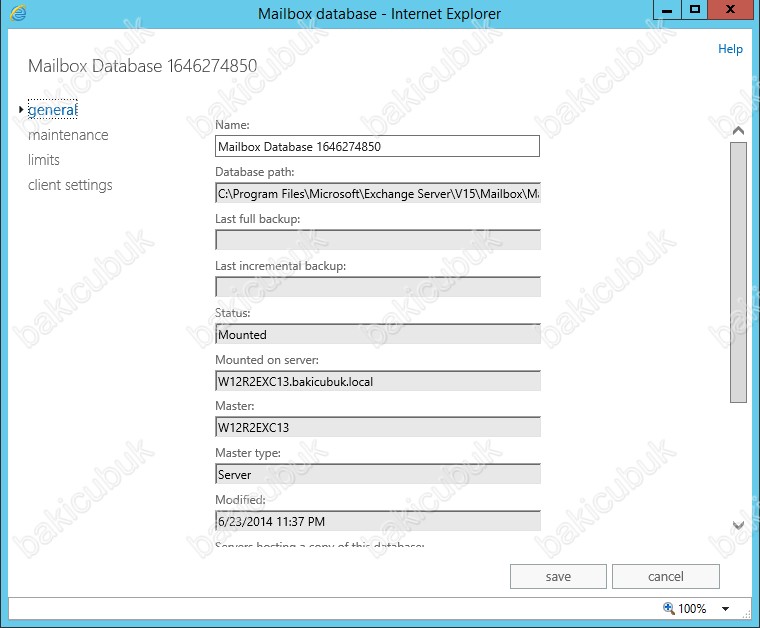Click the Master type label

click(248, 453)
